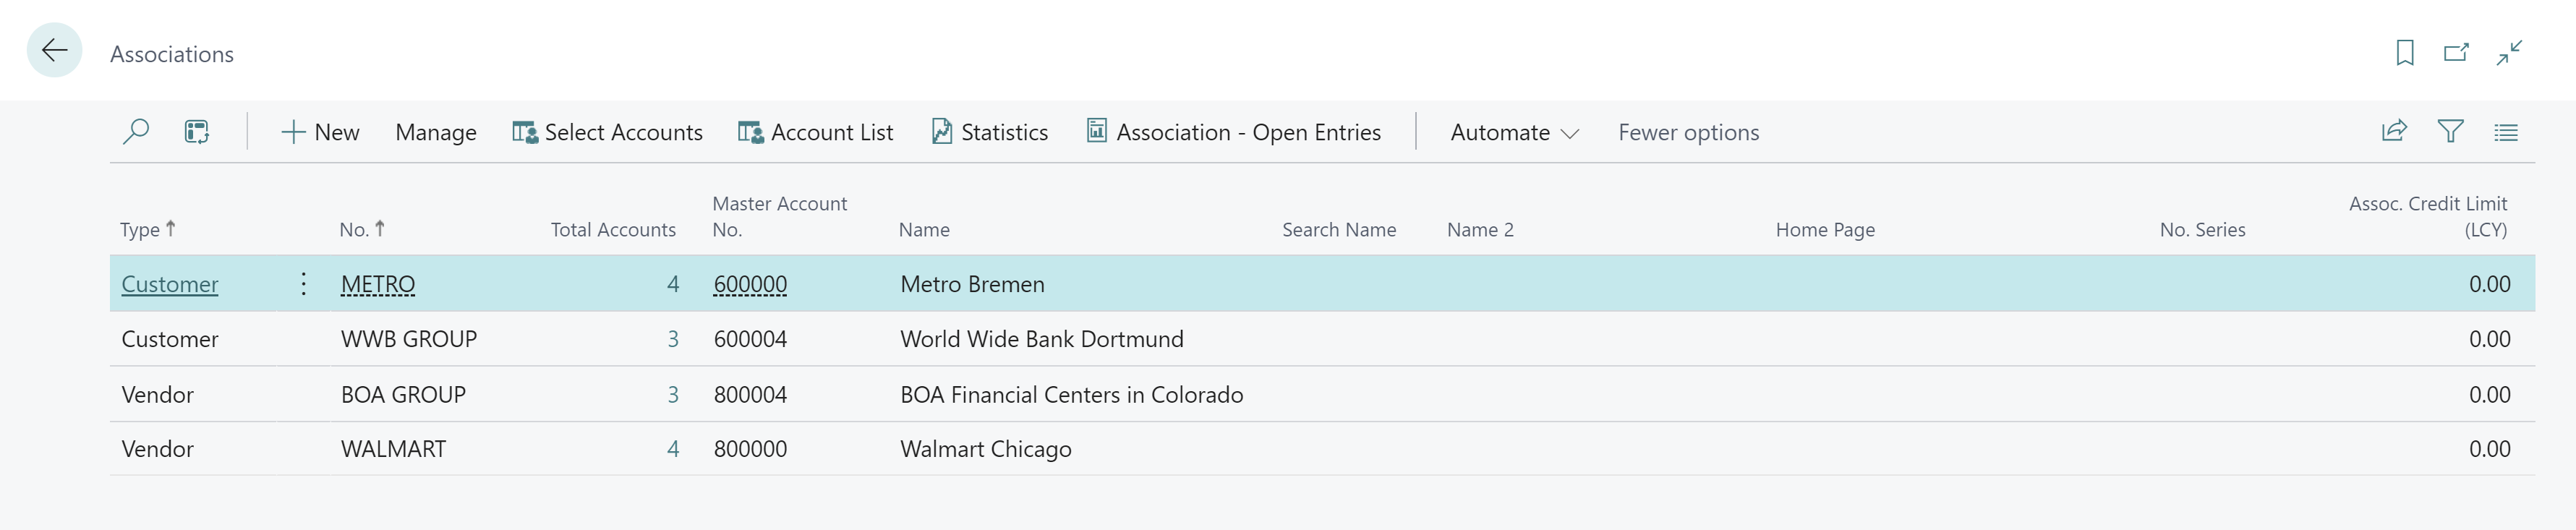Click the Vendor type in BOA GROUP row
Viewport: 2576px width, 530px height.
pos(157,394)
